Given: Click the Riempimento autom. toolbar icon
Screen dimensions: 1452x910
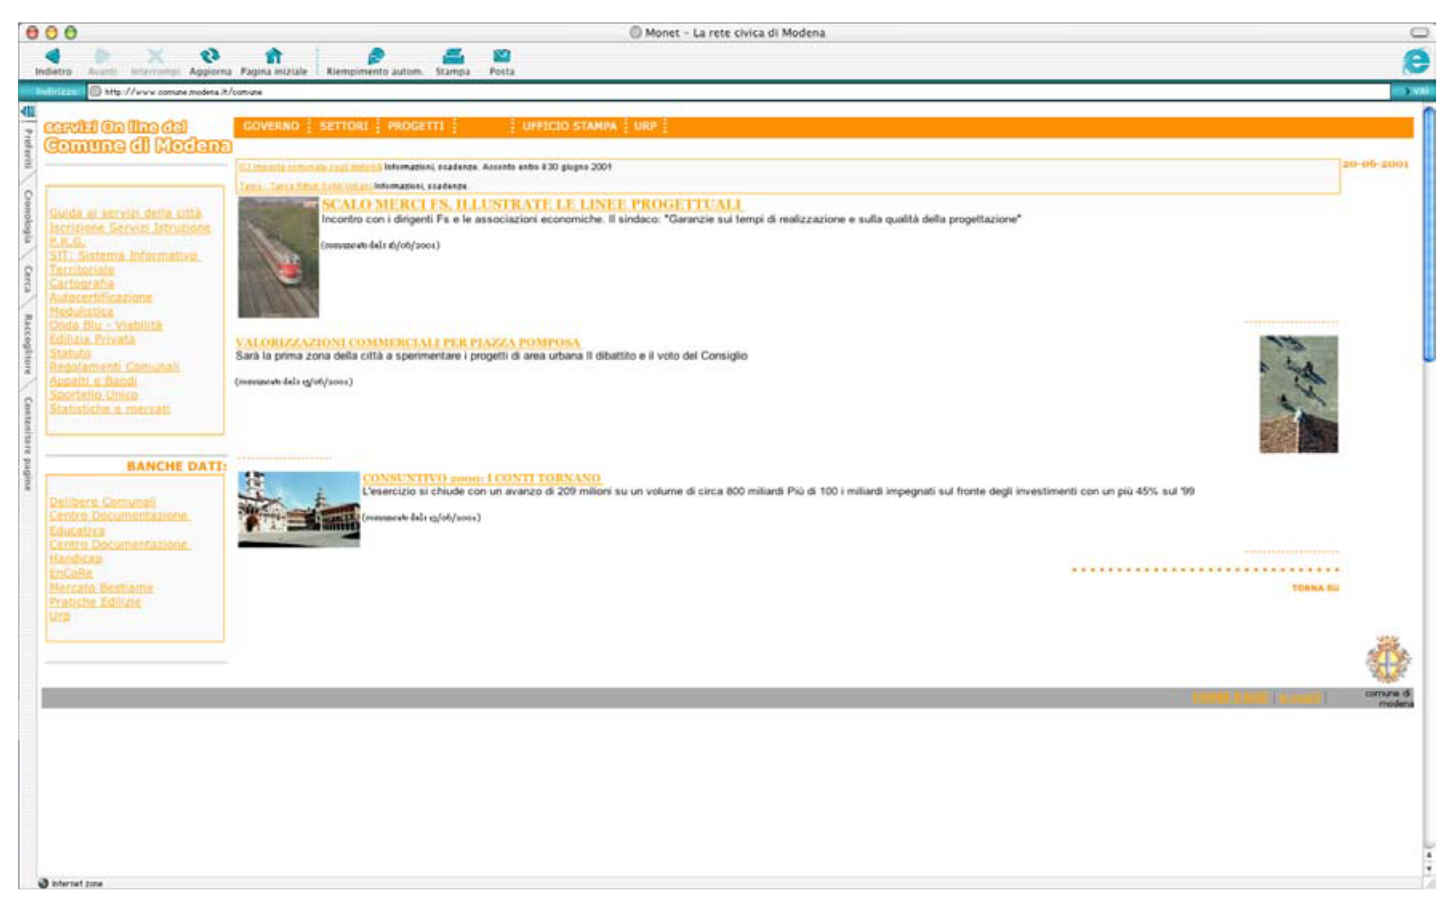Looking at the screenshot, I should pos(375,57).
